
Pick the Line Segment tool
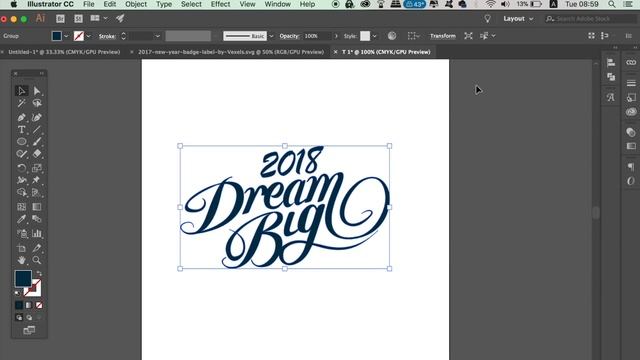pyautogui.click(x=37, y=130)
